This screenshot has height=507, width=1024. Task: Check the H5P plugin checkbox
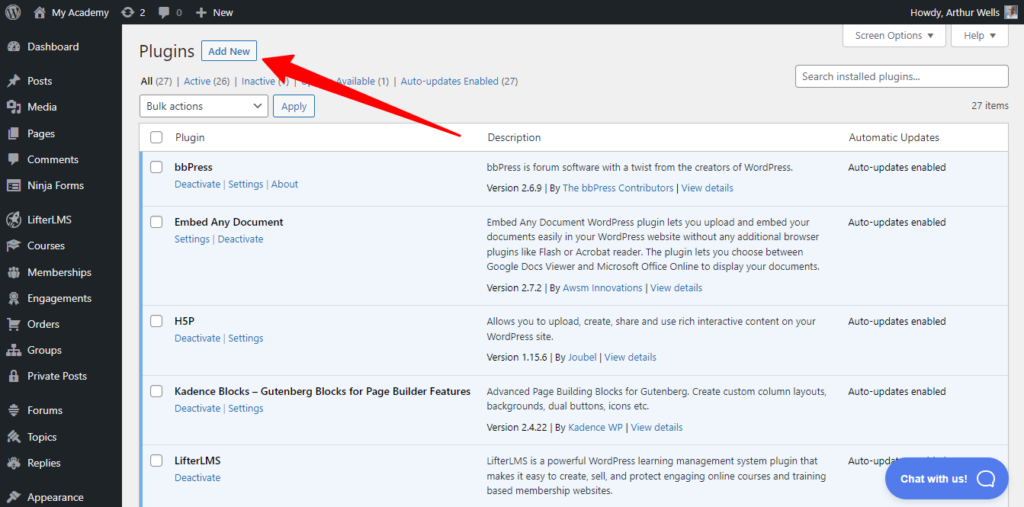(x=156, y=321)
